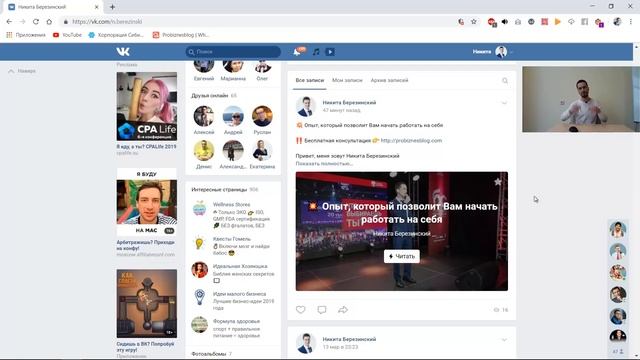Click the Читать button on the article
This screenshot has height=360, width=640.
click(x=402, y=256)
